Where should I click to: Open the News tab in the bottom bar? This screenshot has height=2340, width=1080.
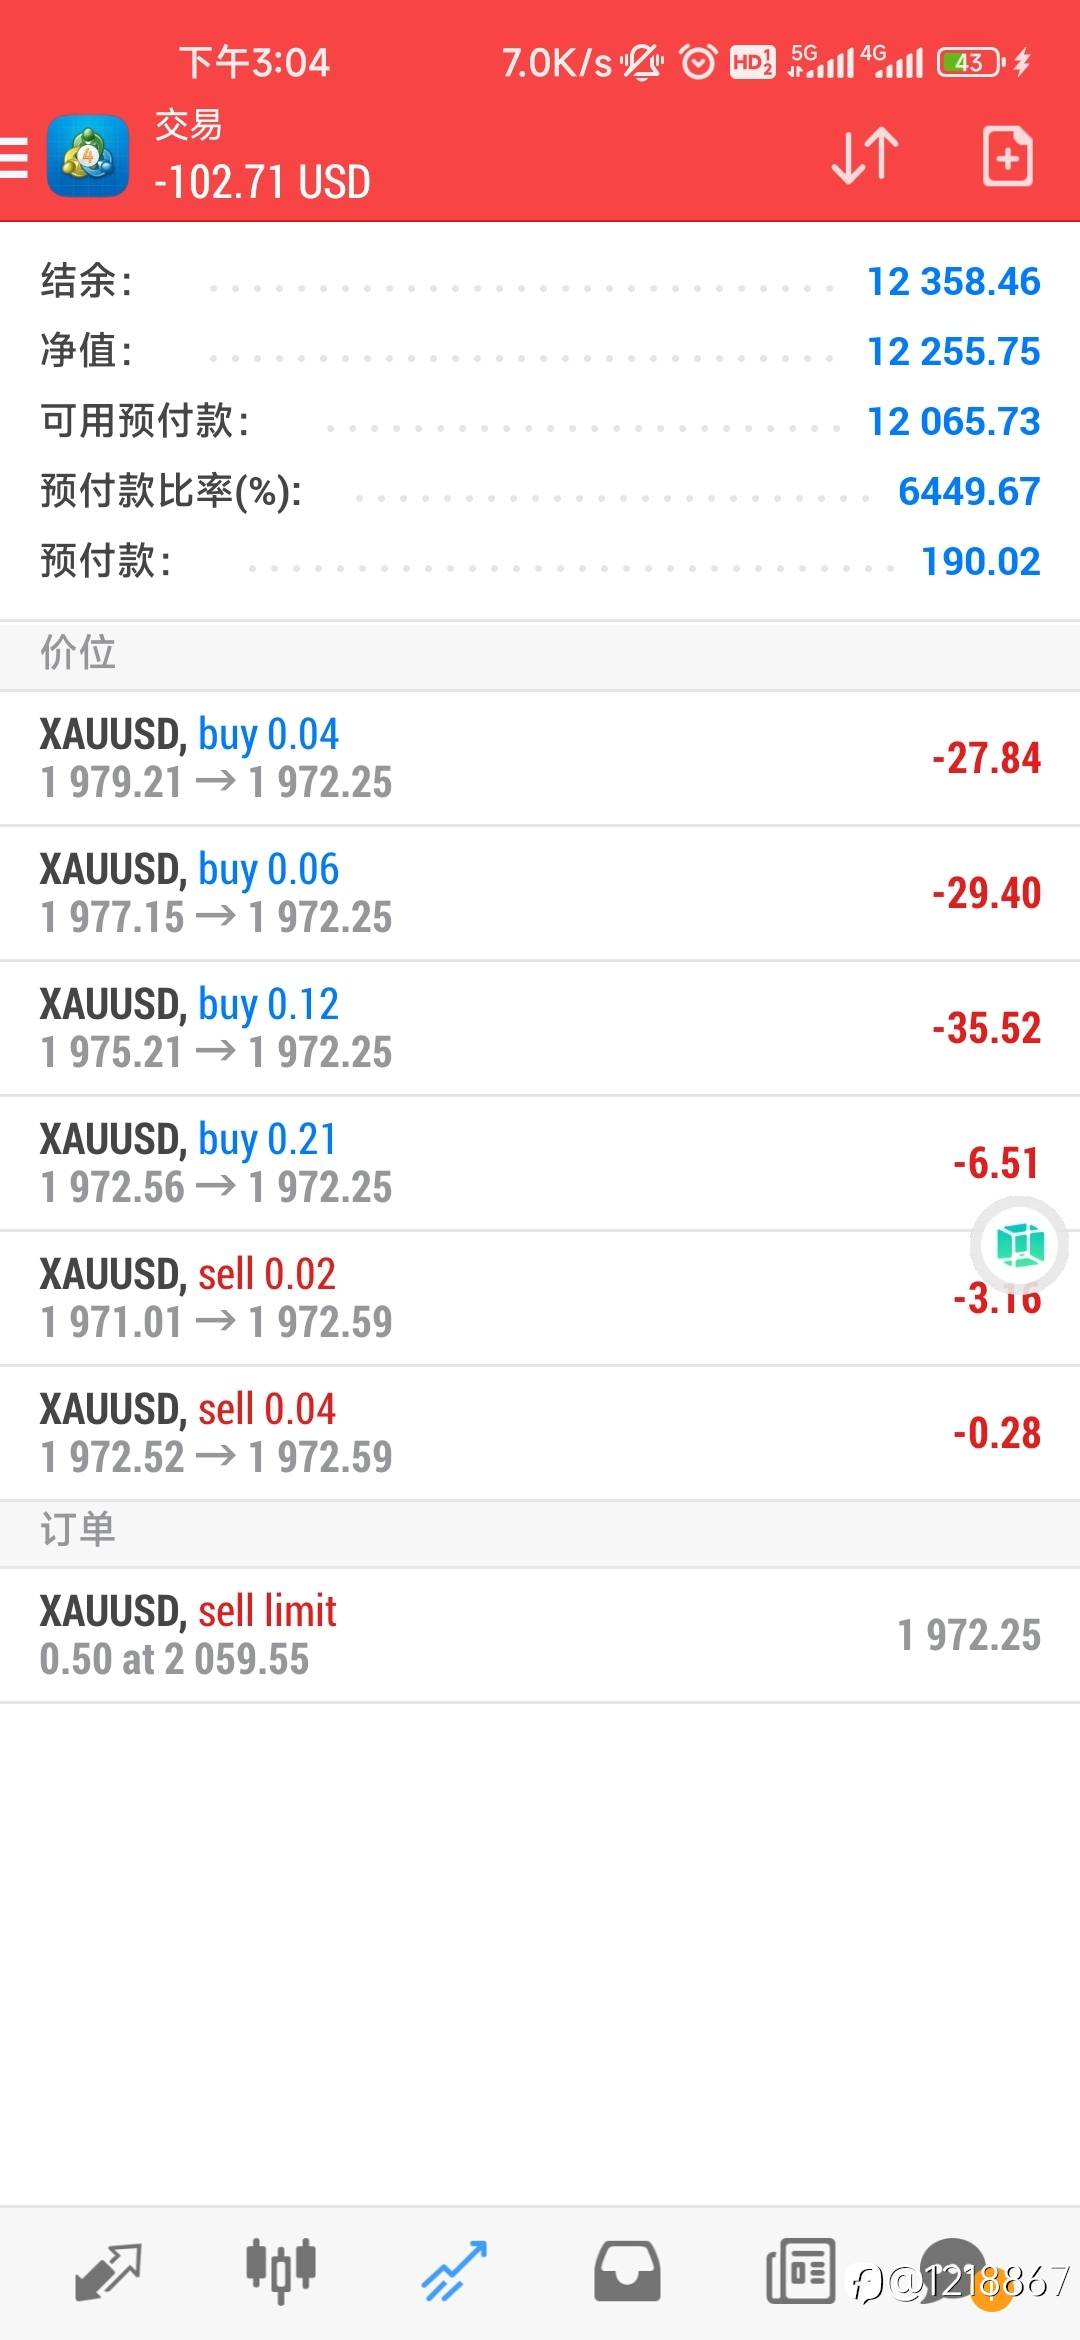click(800, 2272)
